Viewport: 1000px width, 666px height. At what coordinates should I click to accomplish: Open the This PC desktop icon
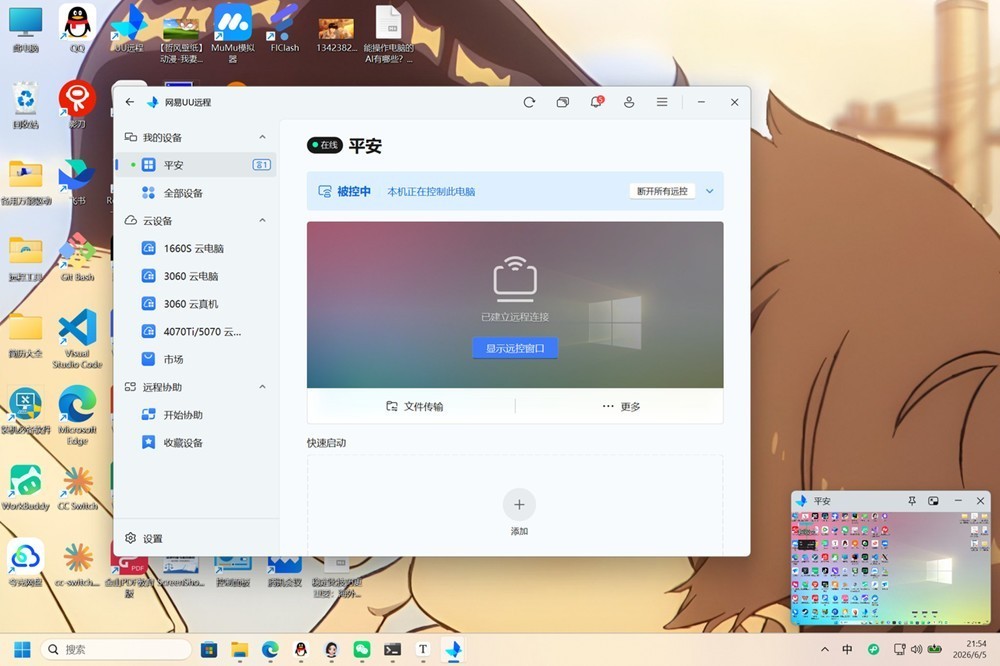(x=26, y=29)
